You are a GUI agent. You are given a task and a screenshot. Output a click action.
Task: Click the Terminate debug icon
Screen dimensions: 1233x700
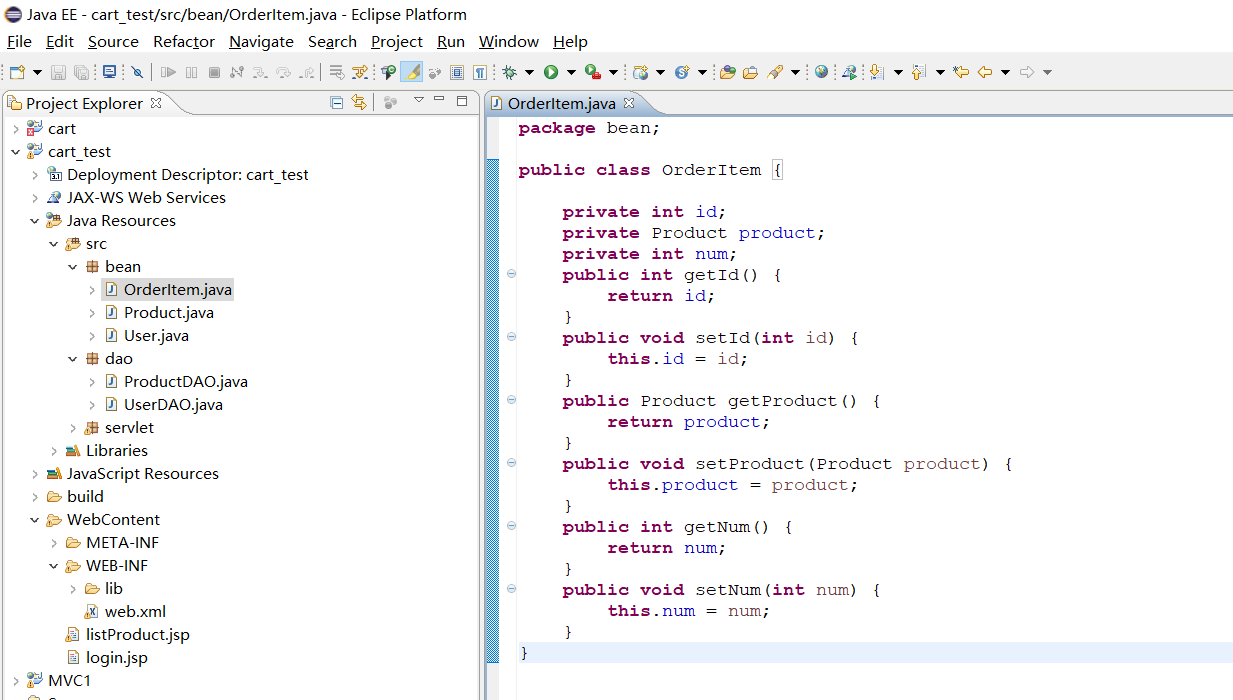click(215, 72)
